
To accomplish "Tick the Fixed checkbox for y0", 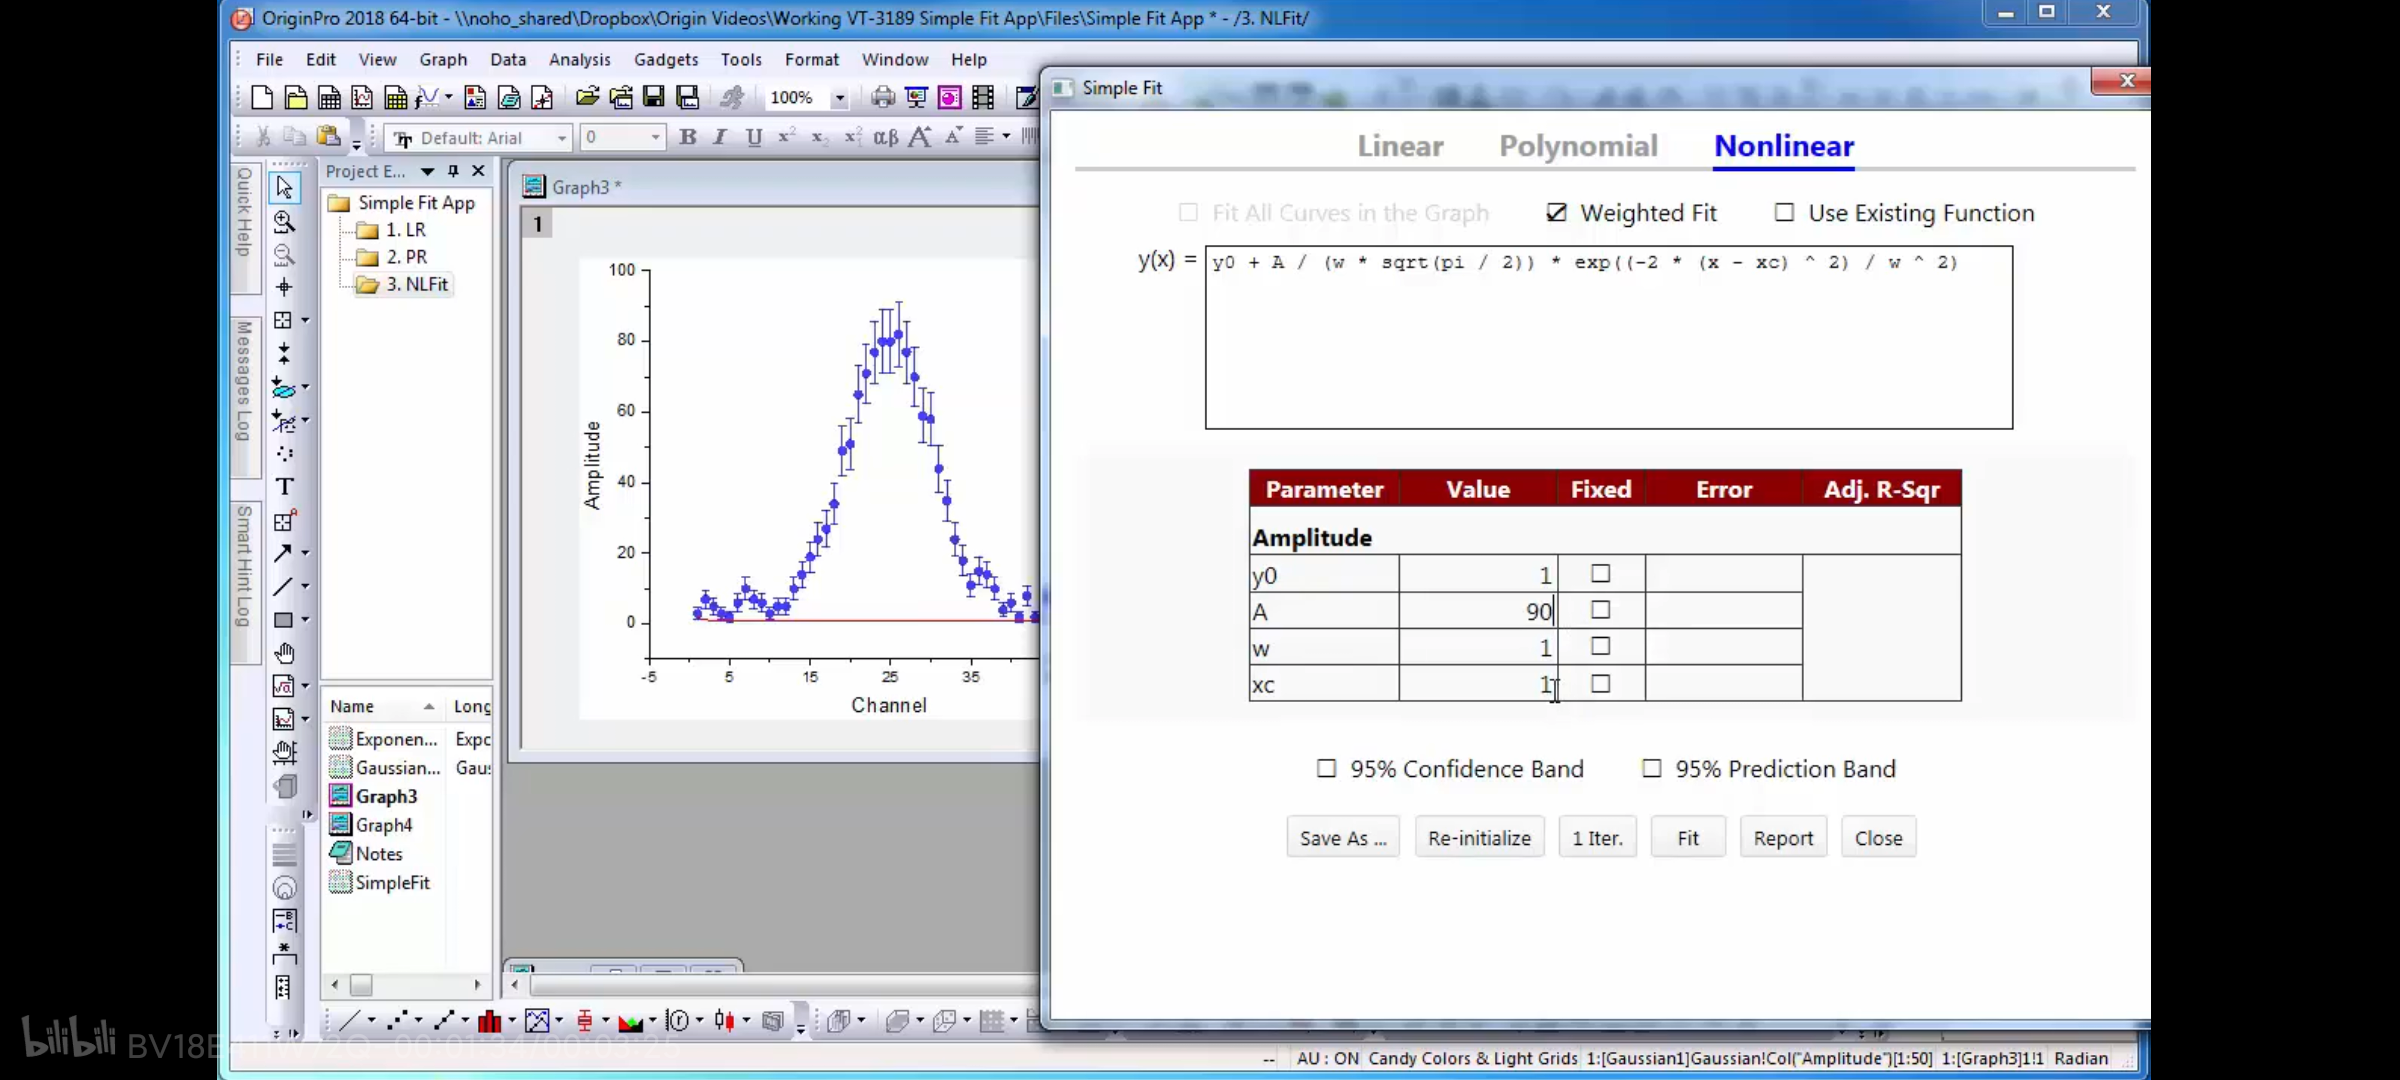I will (1600, 573).
